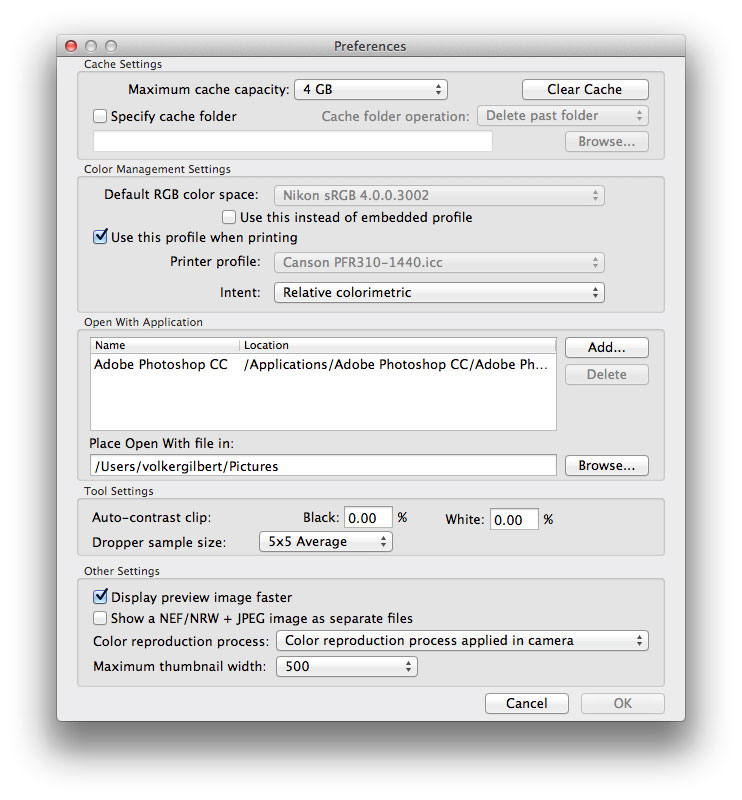Close the Preferences window with red button
This screenshot has width=742, height=800.
pyautogui.click(x=71, y=46)
